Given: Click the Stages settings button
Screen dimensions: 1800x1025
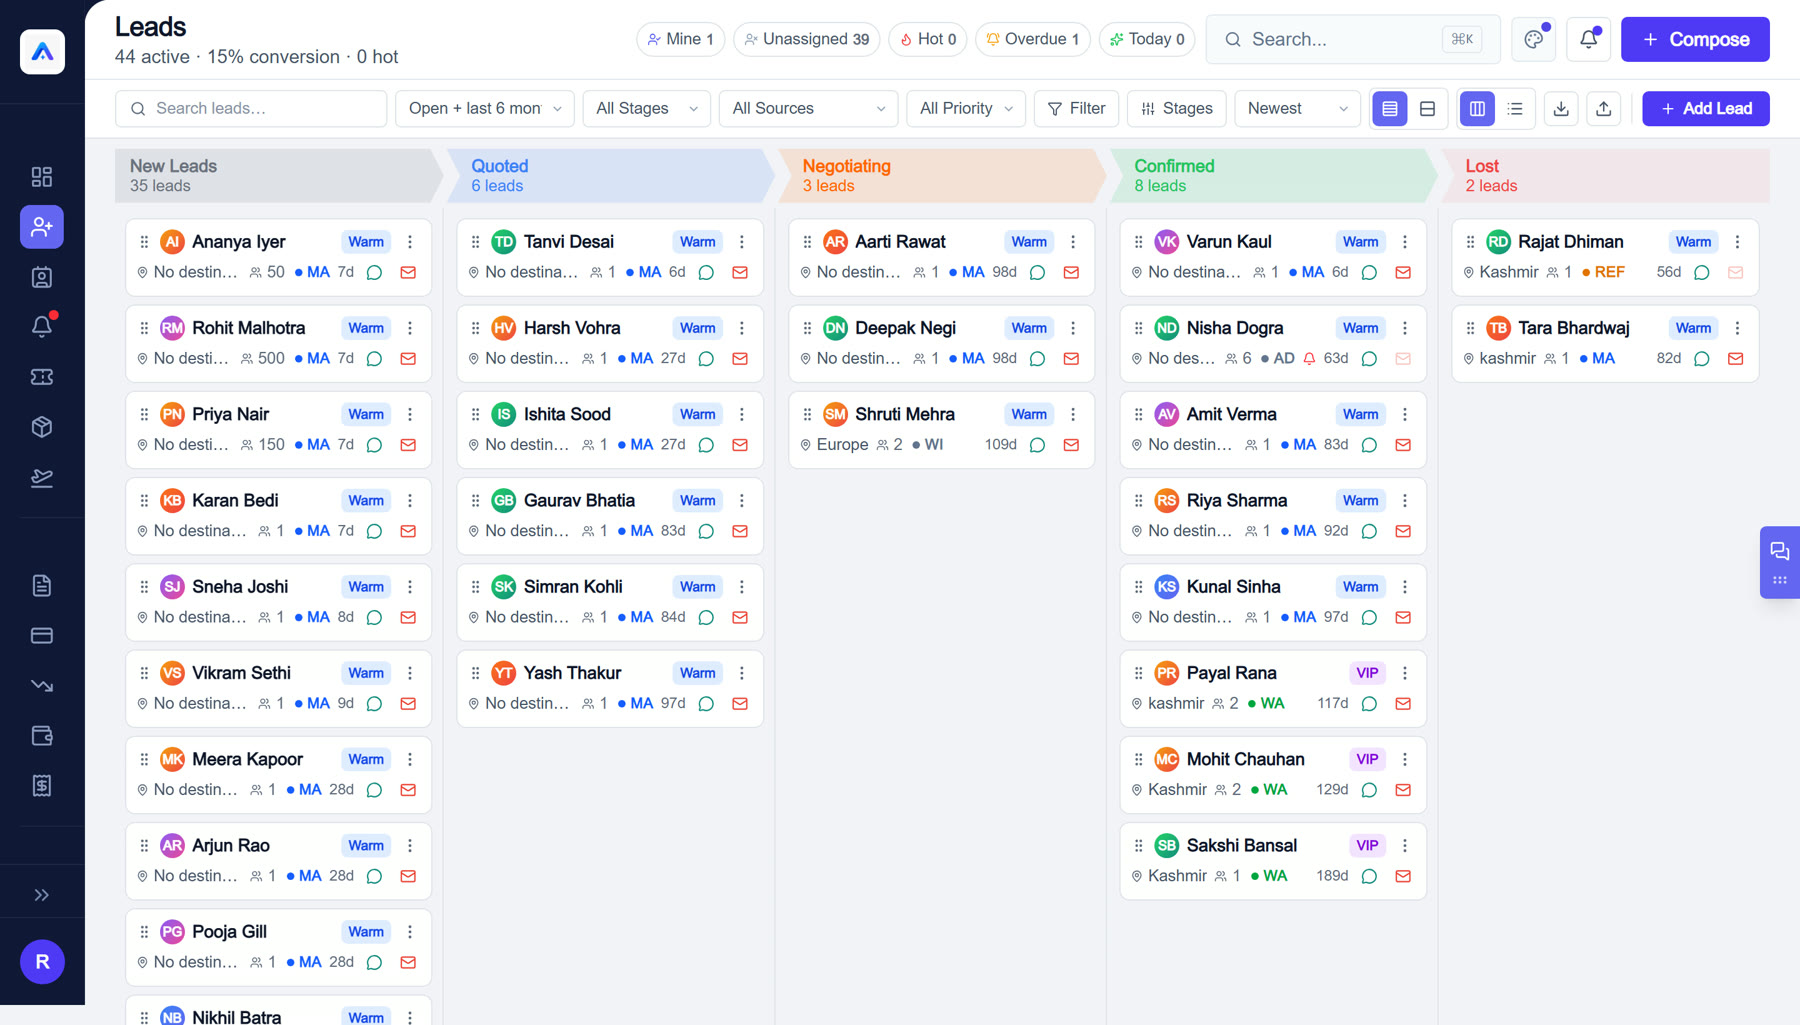Looking at the screenshot, I should (x=1177, y=108).
